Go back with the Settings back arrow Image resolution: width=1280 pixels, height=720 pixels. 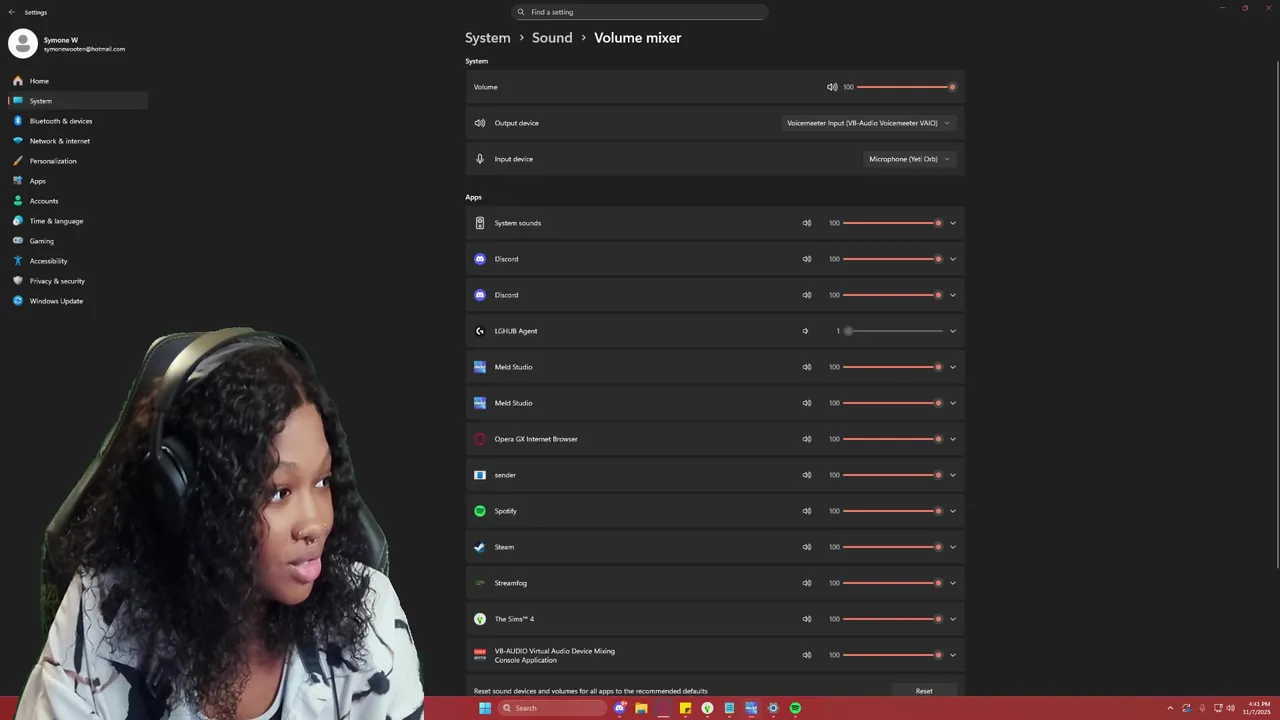[12, 12]
